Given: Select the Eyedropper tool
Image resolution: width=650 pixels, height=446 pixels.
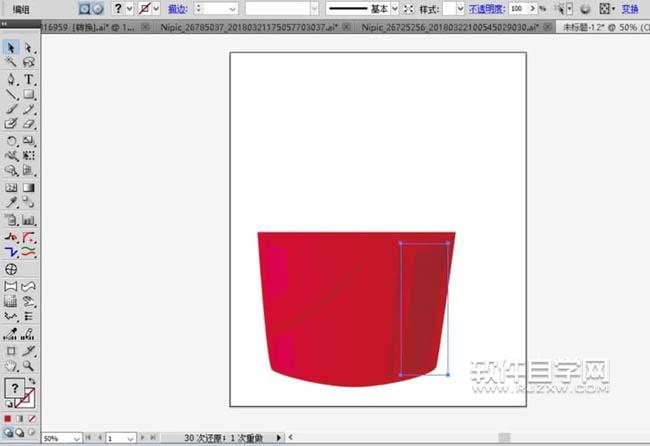Looking at the screenshot, I should click(x=11, y=202).
